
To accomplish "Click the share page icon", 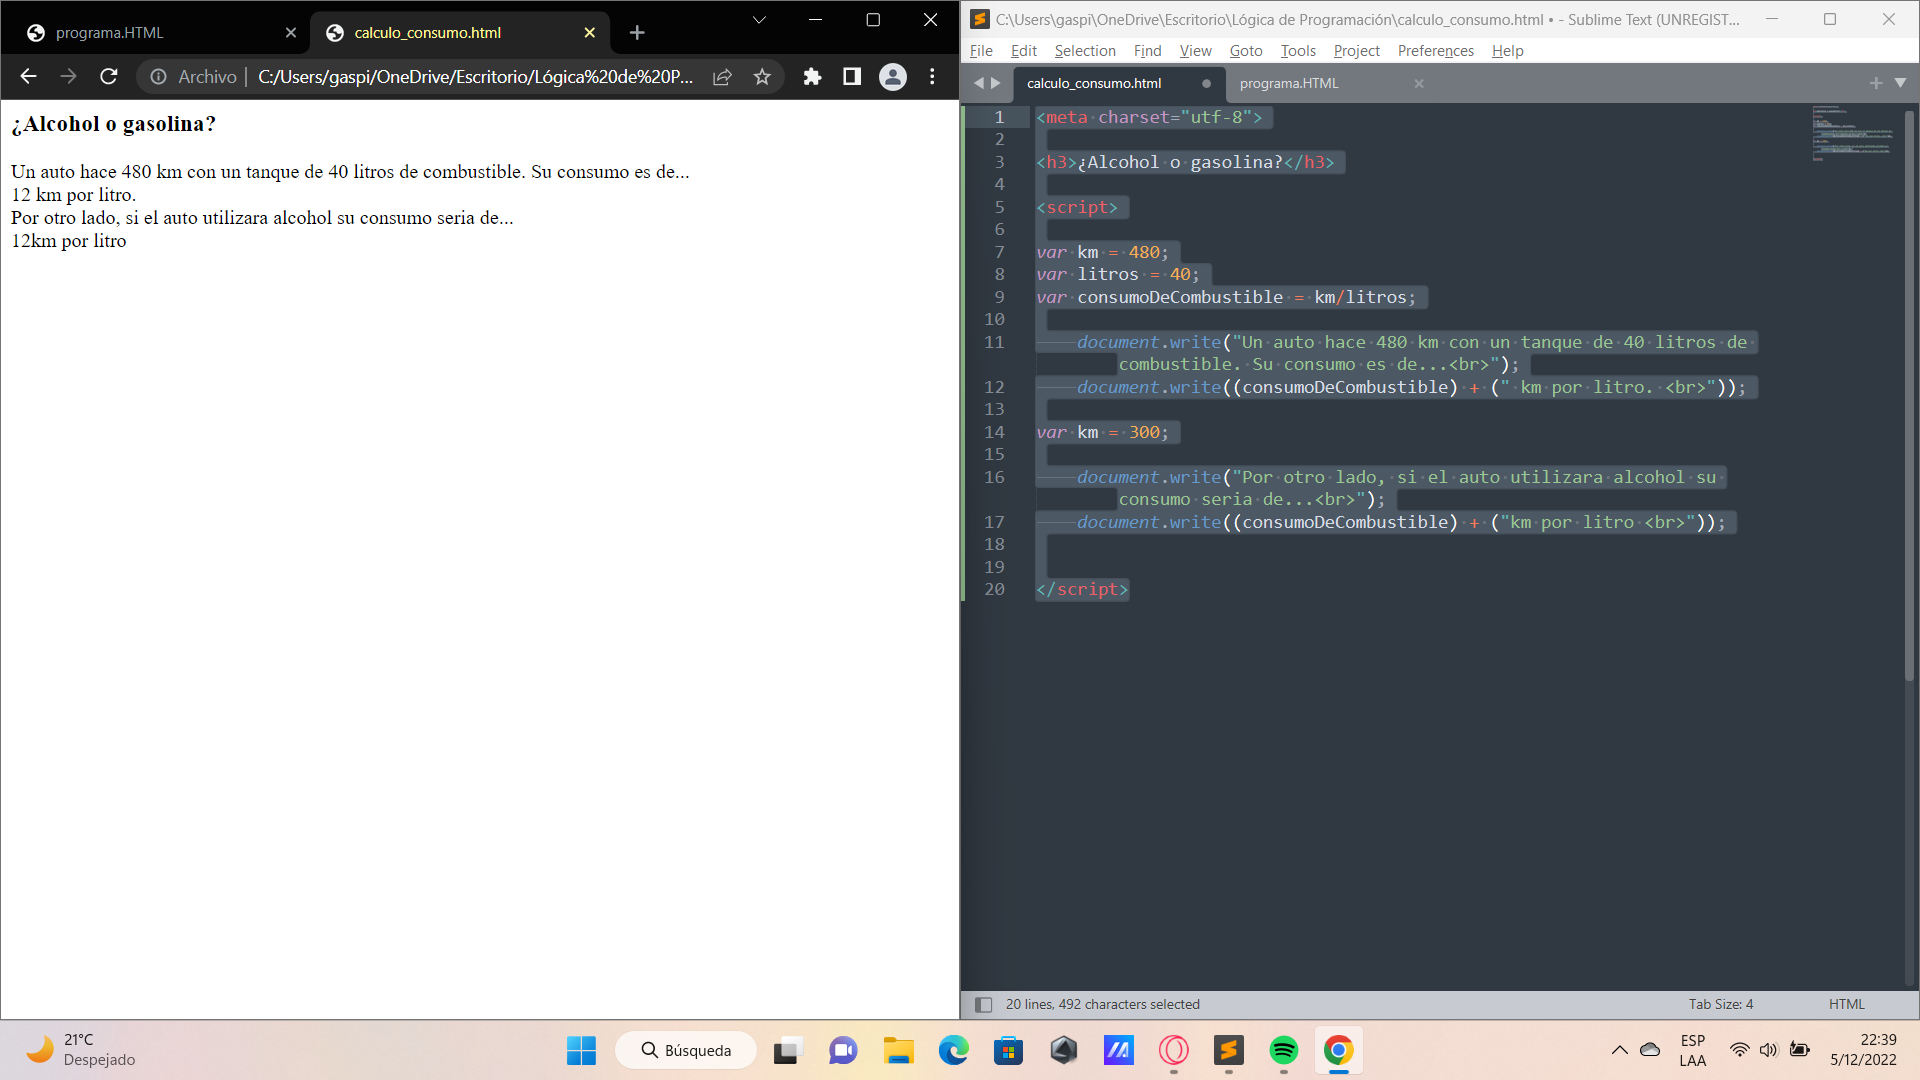I will pos(722,77).
